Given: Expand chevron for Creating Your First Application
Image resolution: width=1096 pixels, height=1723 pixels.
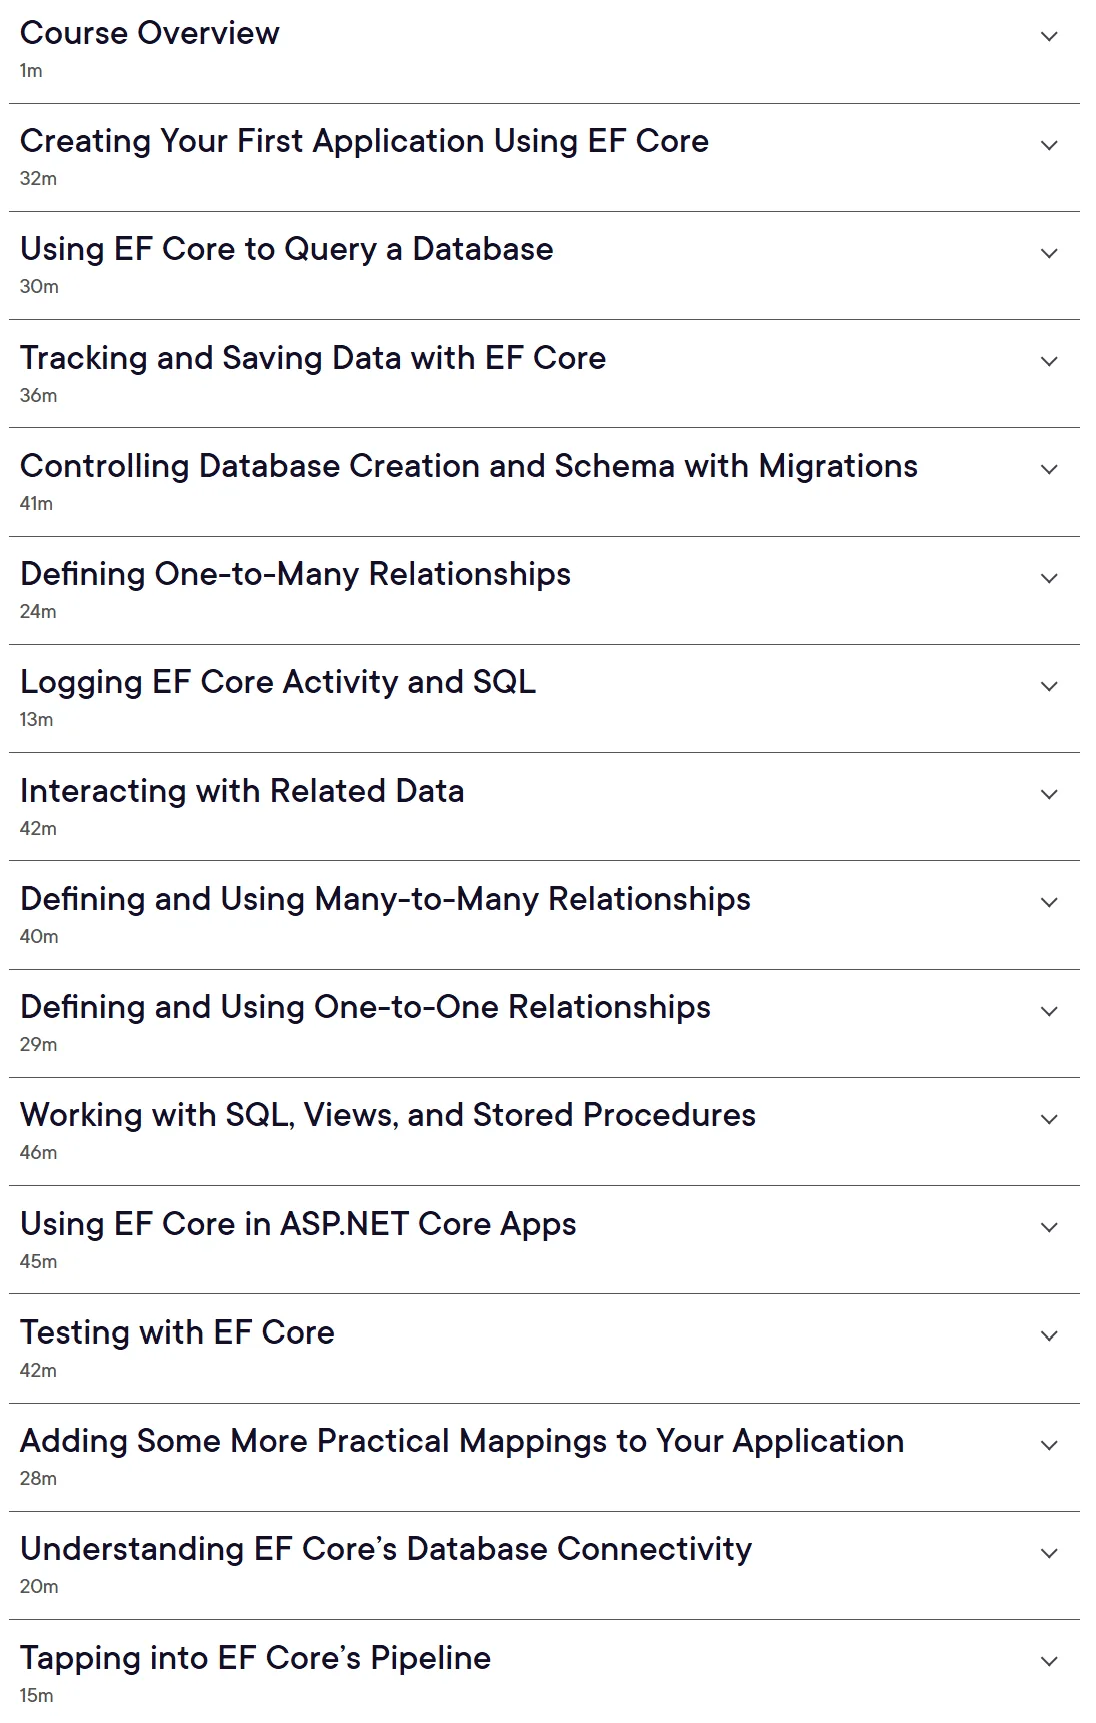Looking at the screenshot, I should [x=1049, y=145].
